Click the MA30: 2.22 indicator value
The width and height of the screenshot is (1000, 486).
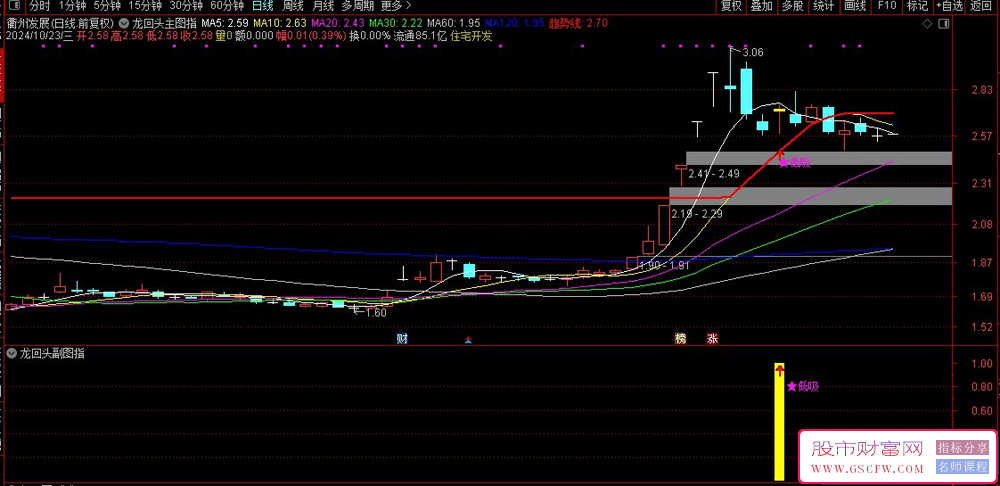pyautogui.click(x=396, y=24)
